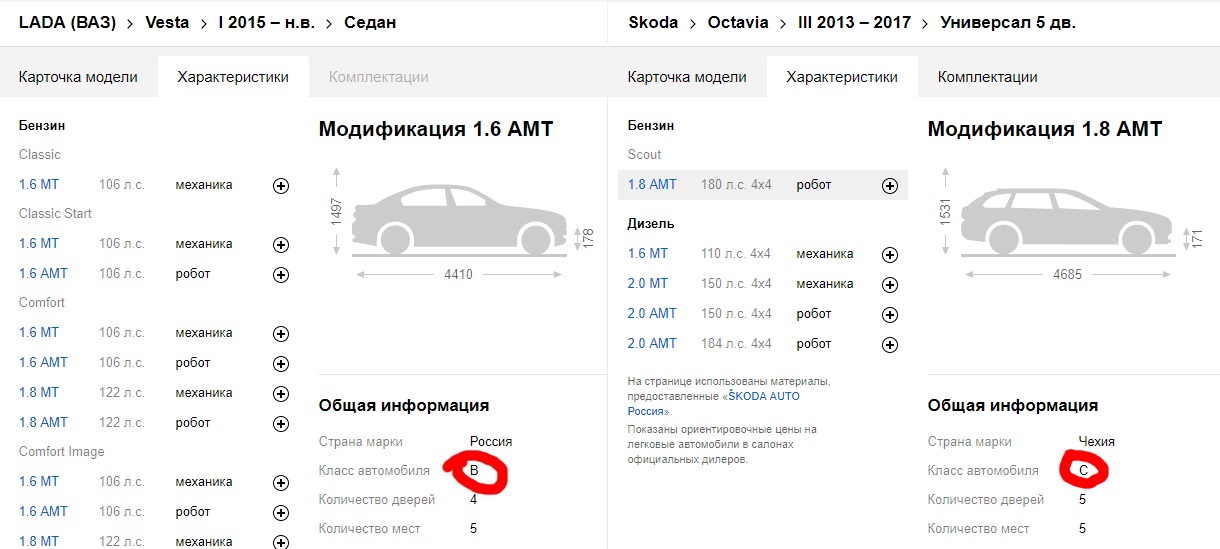Image resolution: width=1220 pixels, height=549 pixels.
Task: Open I 2015 – н.в. generation breadcrumb
Action: (x=267, y=22)
